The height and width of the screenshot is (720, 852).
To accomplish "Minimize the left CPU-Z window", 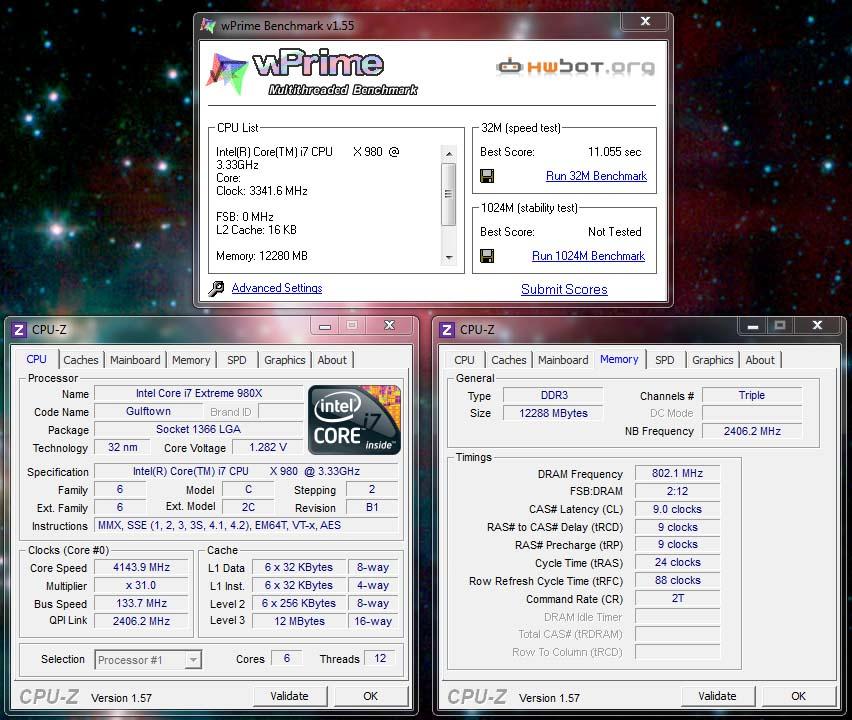I will click(x=325, y=326).
